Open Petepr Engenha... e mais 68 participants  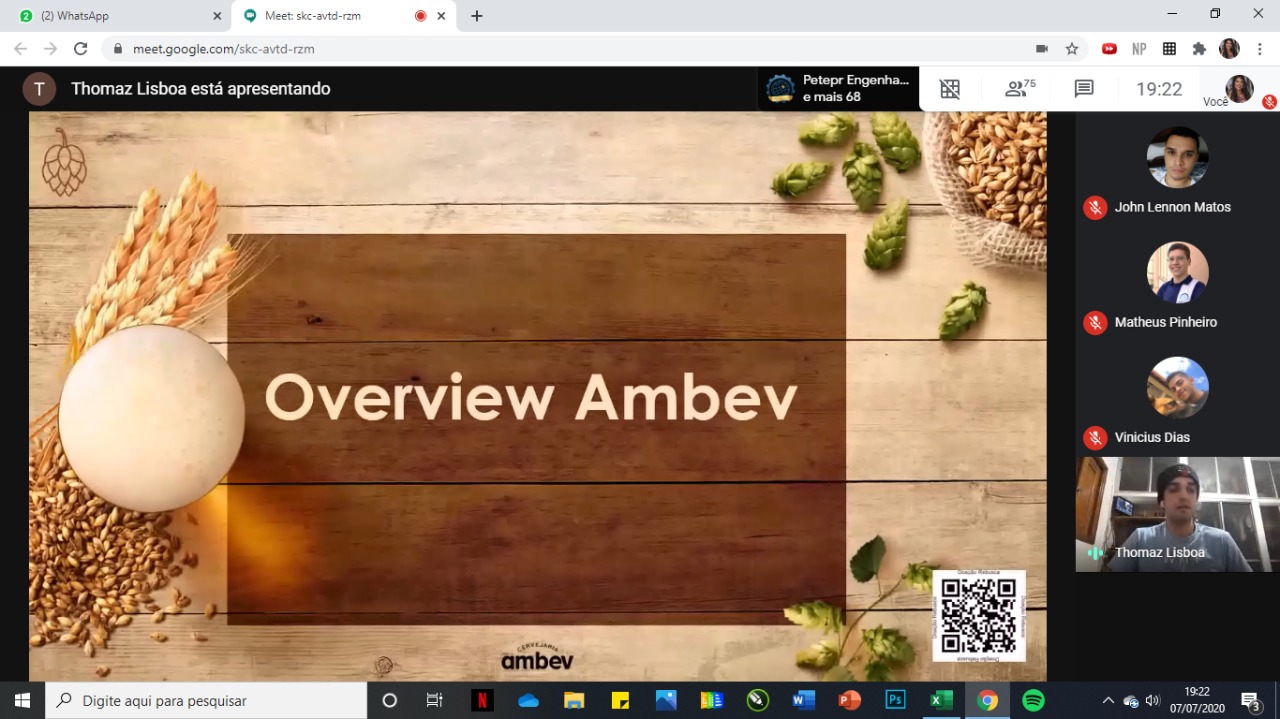click(x=838, y=89)
